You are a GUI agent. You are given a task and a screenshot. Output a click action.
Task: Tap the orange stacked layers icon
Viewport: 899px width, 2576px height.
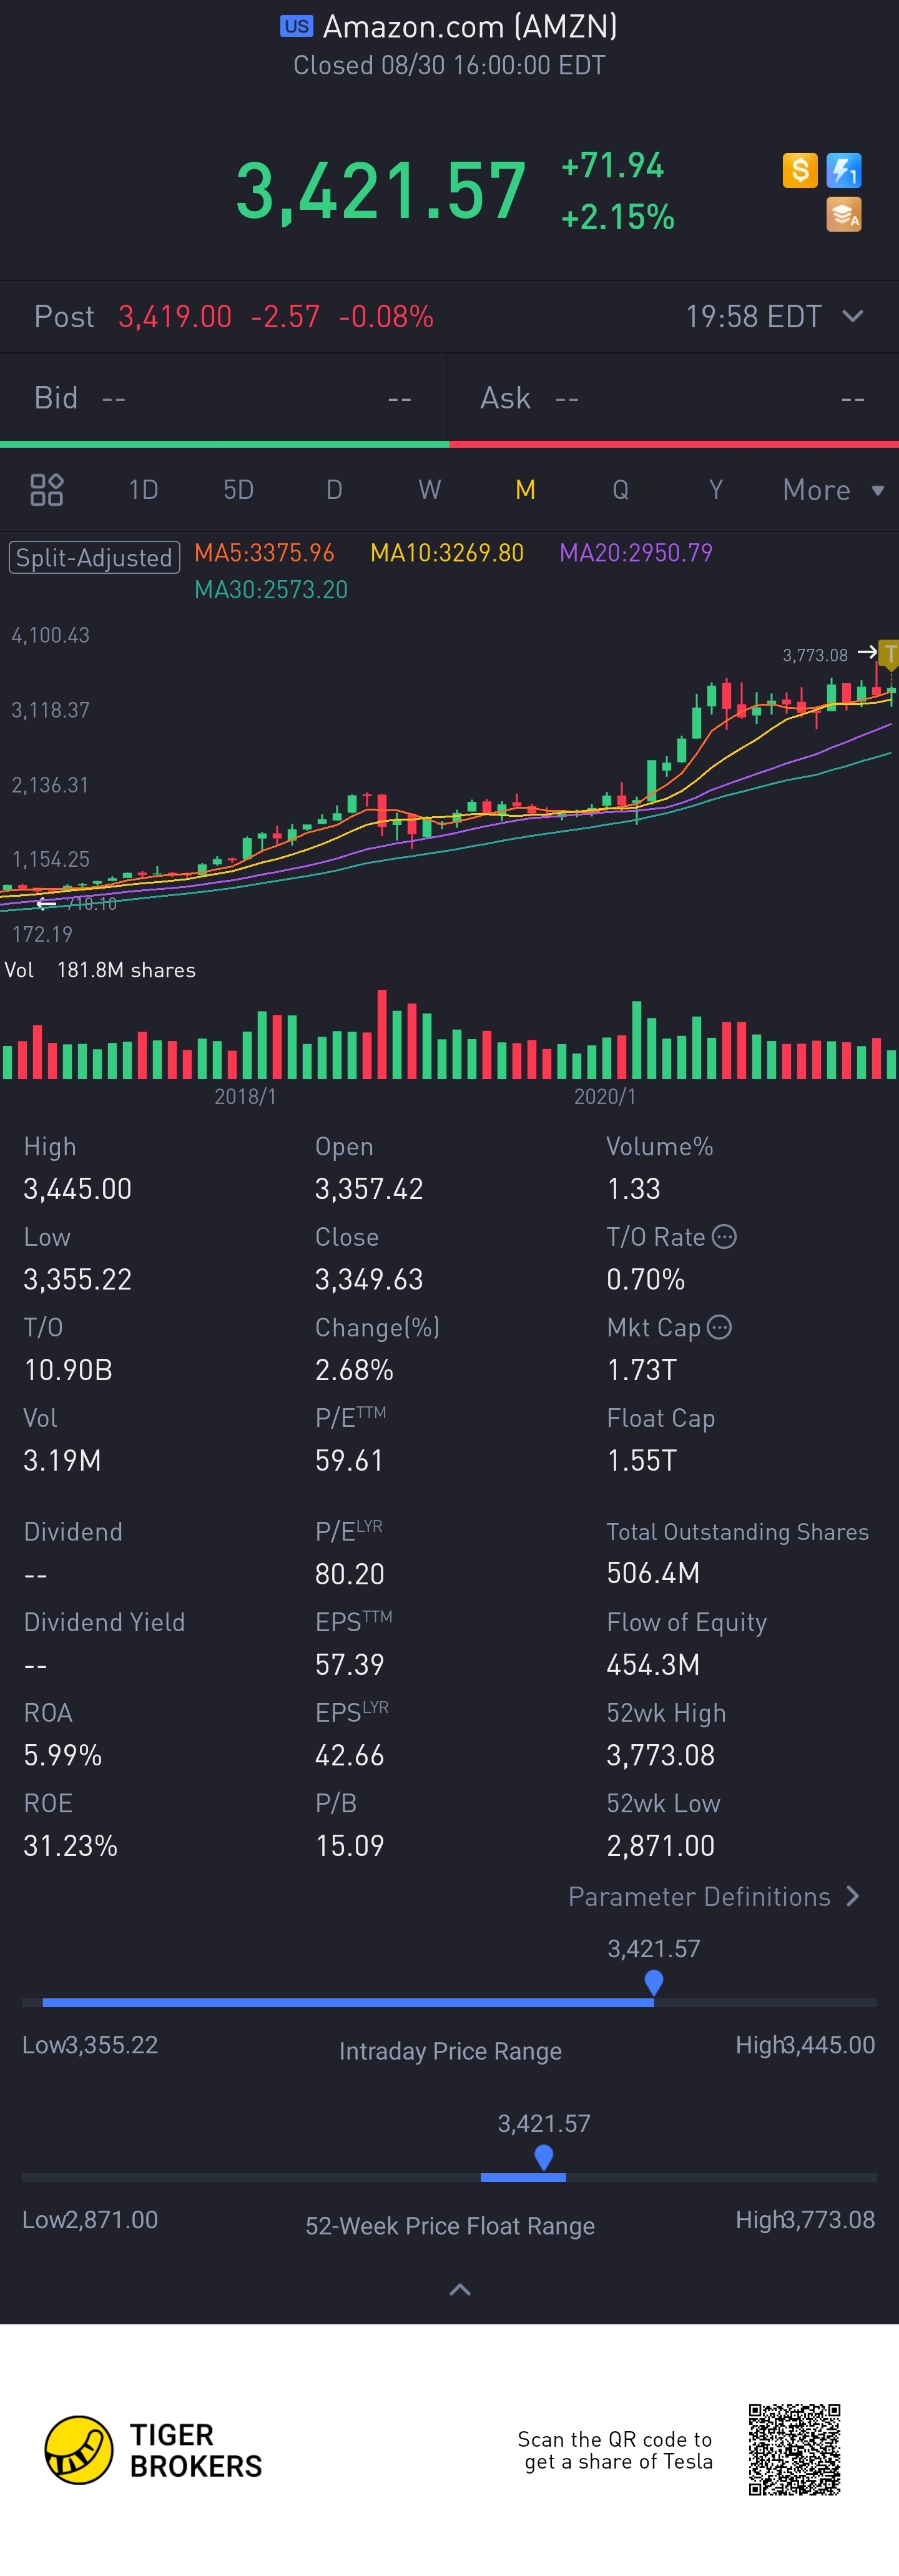(844, 214)
